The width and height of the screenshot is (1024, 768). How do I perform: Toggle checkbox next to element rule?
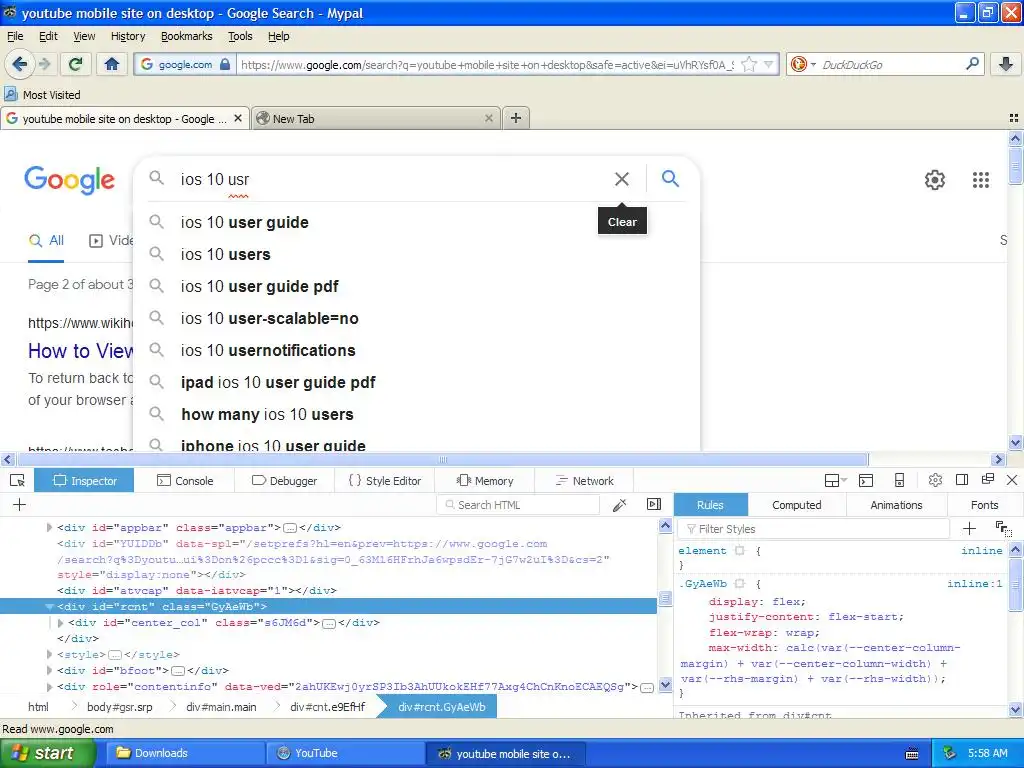click(x=739, y=551)
